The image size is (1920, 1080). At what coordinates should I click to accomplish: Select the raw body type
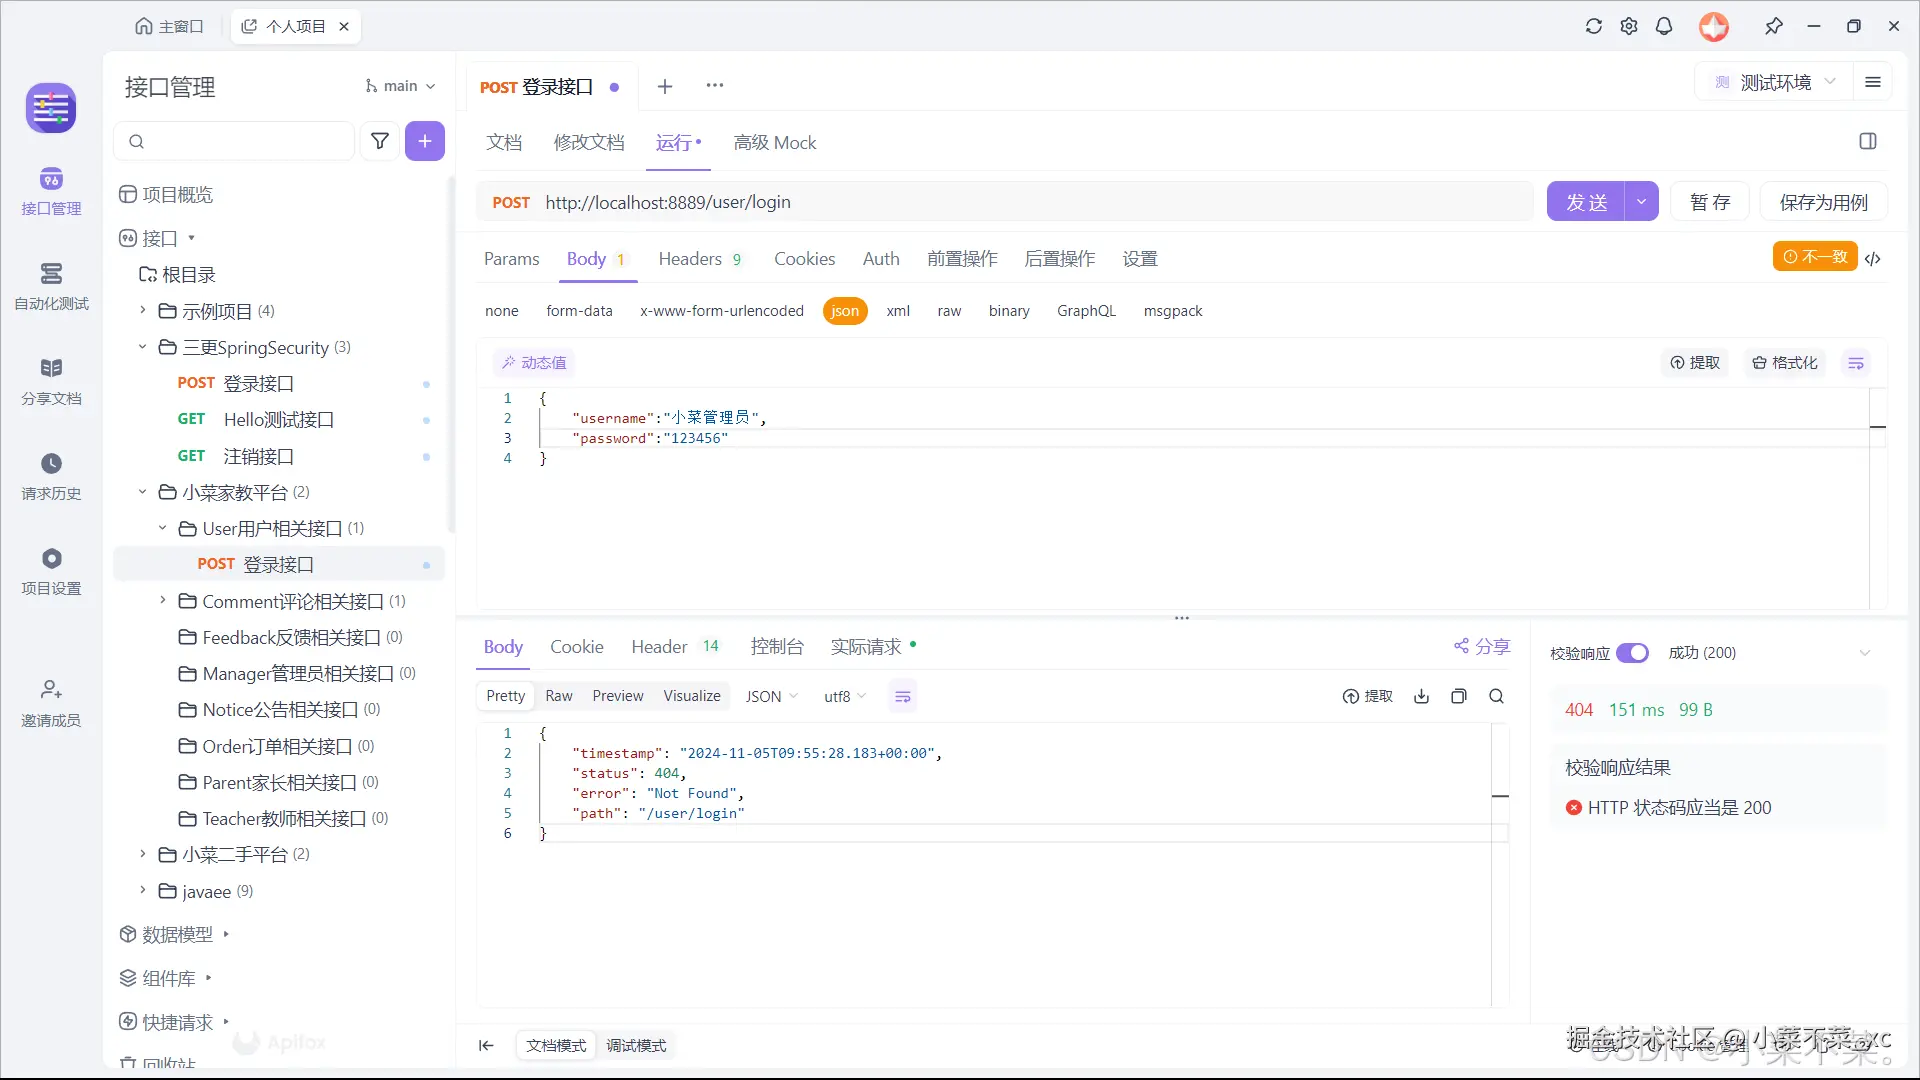coord(949,311)
